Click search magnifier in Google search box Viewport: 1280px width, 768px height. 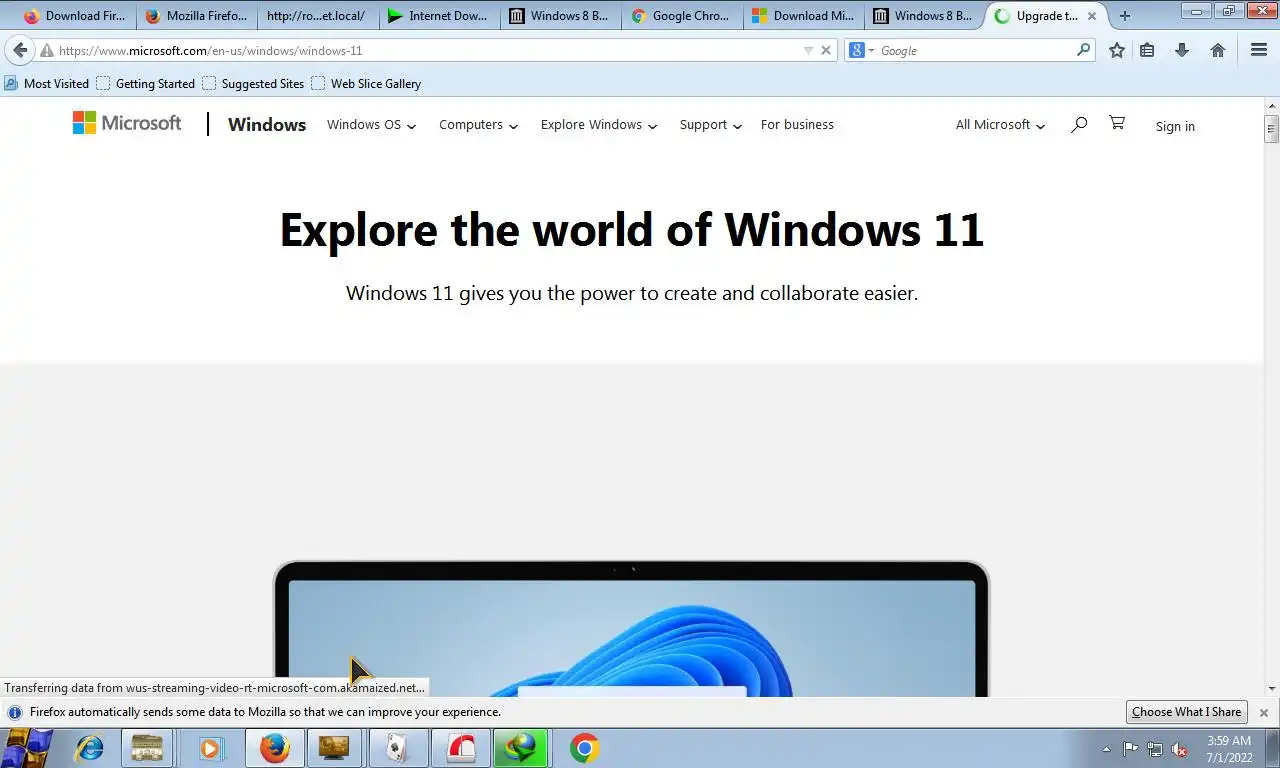click(1083, 50)
